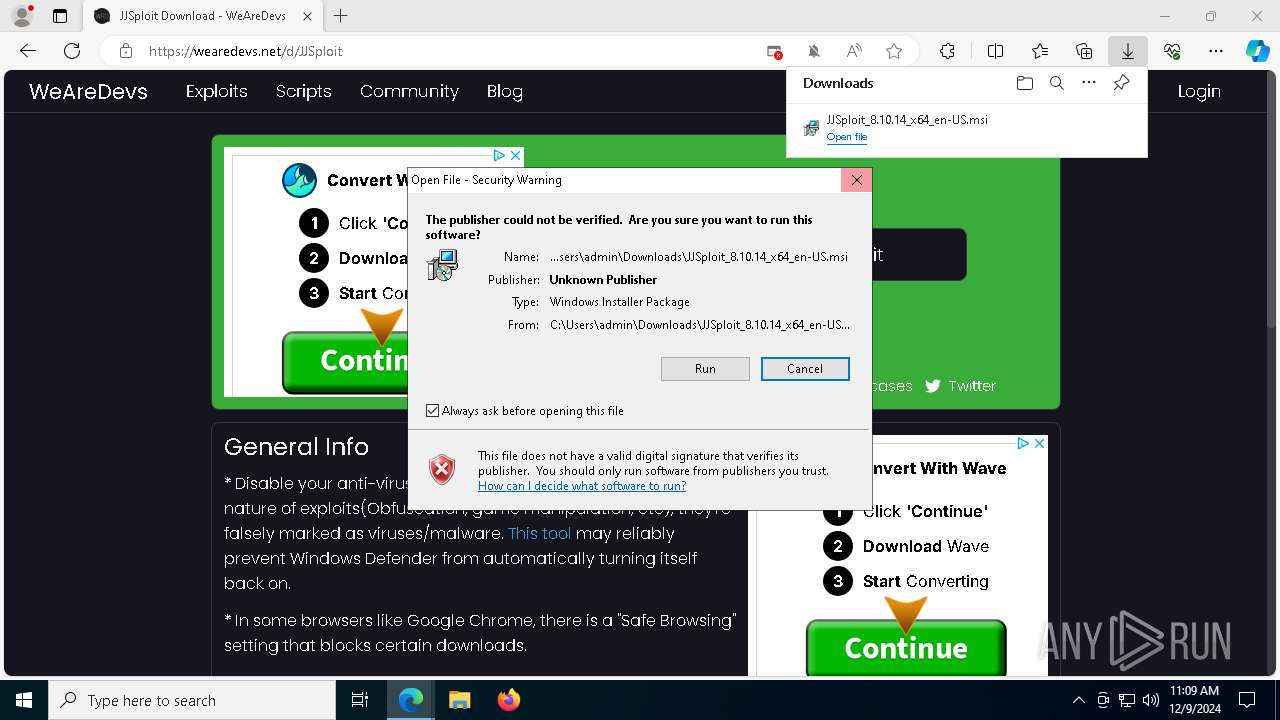1280x720 pixels.
Task: Open the downloads folder icon
Action: (x=1024, y=83)
